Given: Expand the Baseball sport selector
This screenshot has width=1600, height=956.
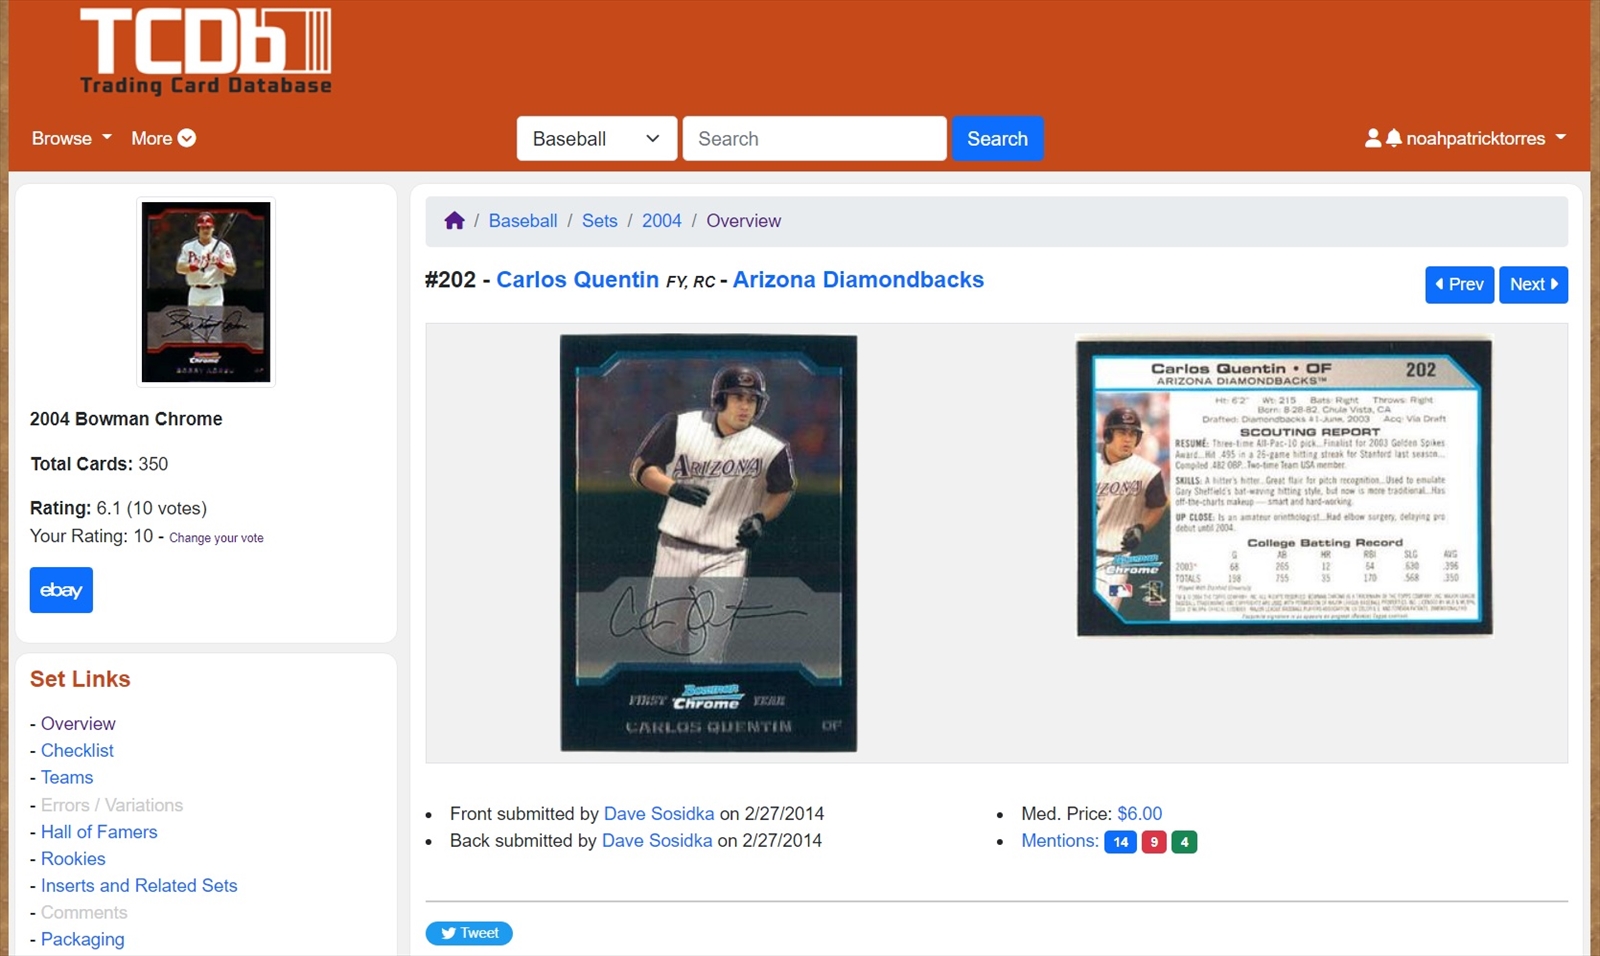Looking at the screenshot, I should (597, 138).
